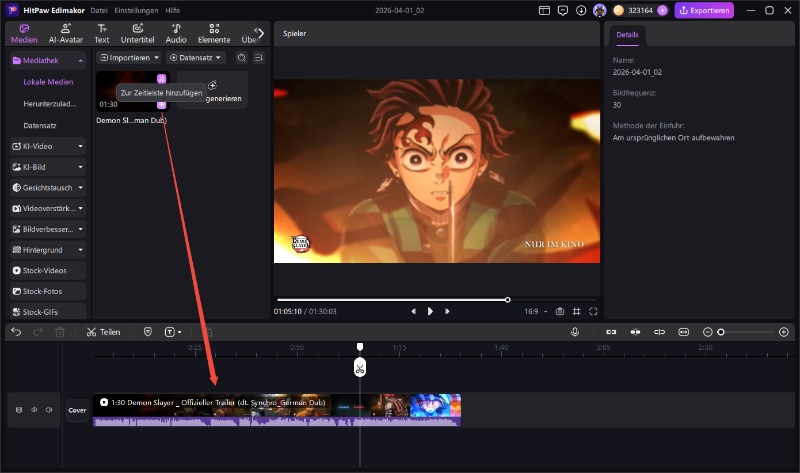This screenshot has width=800, height=473.
Task: Add a marker with the shield icon
Action: (148, 332)
